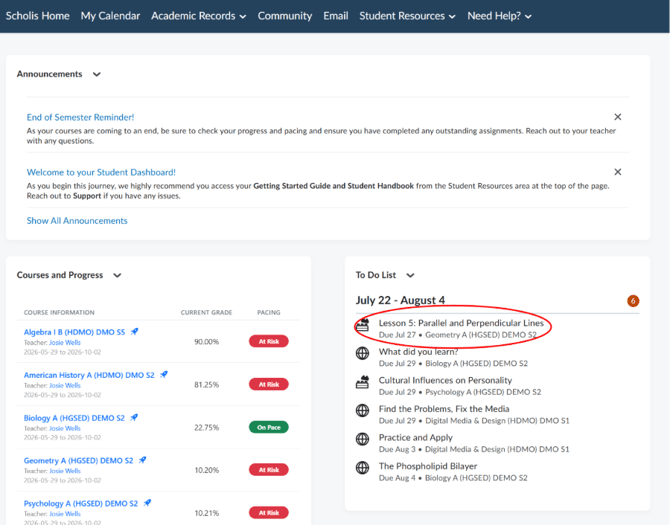Open Find the Problems, Fix the Media
This screenshot has width=670, height=525.
[444, 409]
